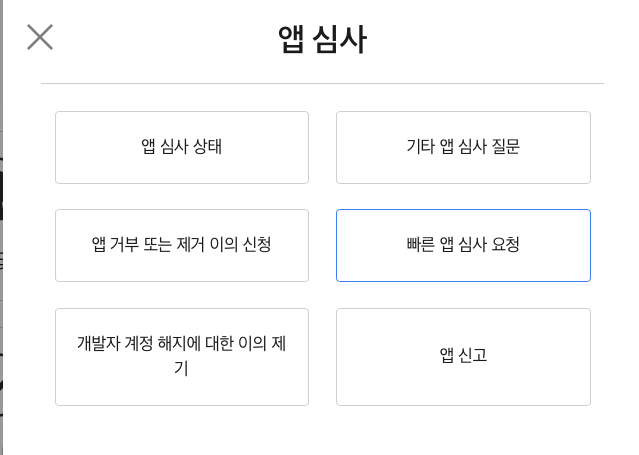The image size is (639, 455).
Task: Choose 개발자 계정 해지에 대한 이의 제기
Action: click(x=182, y=357)
